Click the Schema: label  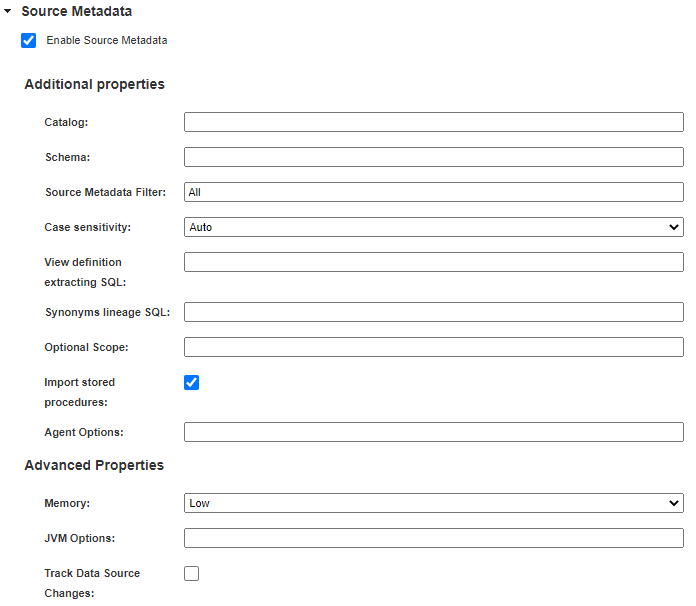pos(67,157)
